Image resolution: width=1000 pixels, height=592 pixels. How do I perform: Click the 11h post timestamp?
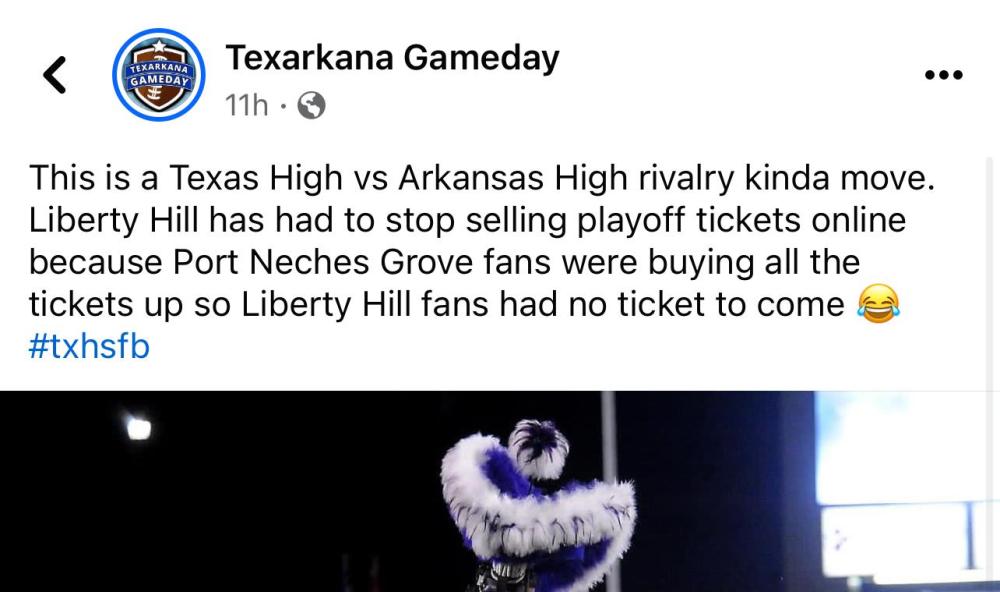coord(246,105)
